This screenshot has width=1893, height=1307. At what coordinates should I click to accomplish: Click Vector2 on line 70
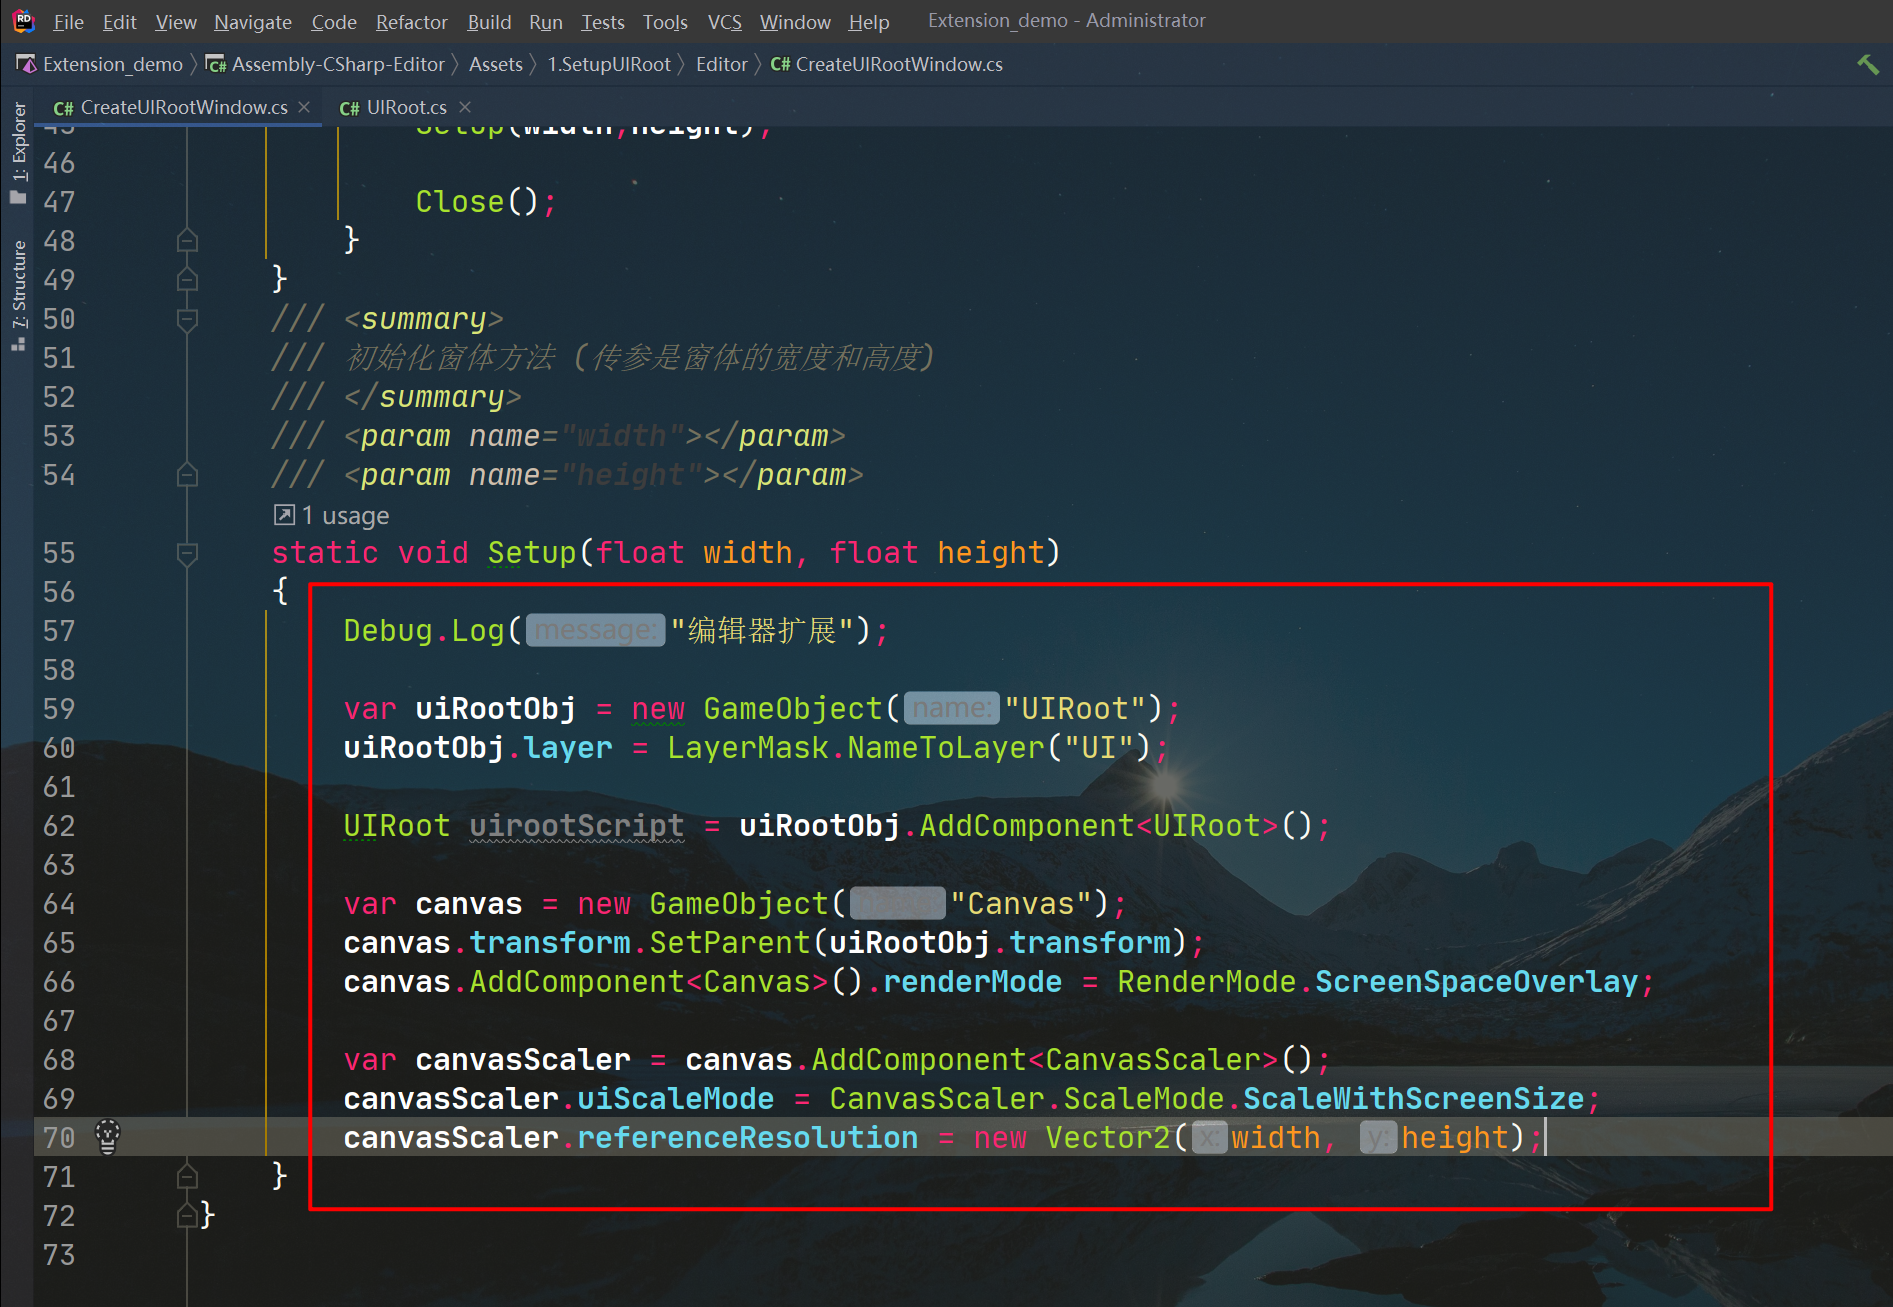point(1108,1138)
